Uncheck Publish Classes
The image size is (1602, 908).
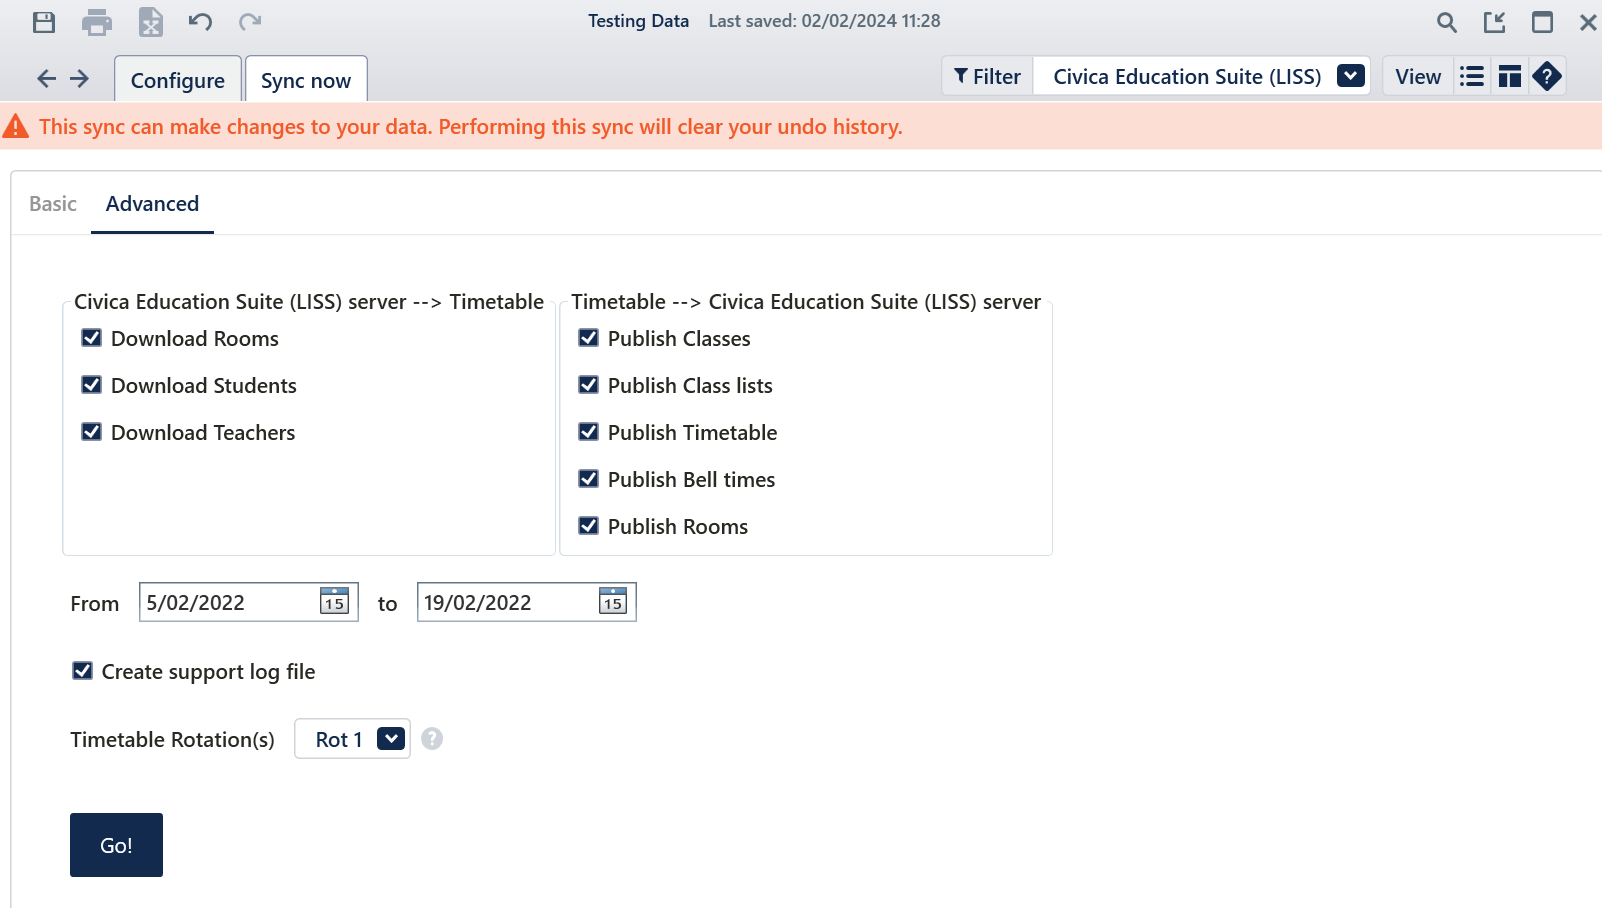(x=588, y=338)
